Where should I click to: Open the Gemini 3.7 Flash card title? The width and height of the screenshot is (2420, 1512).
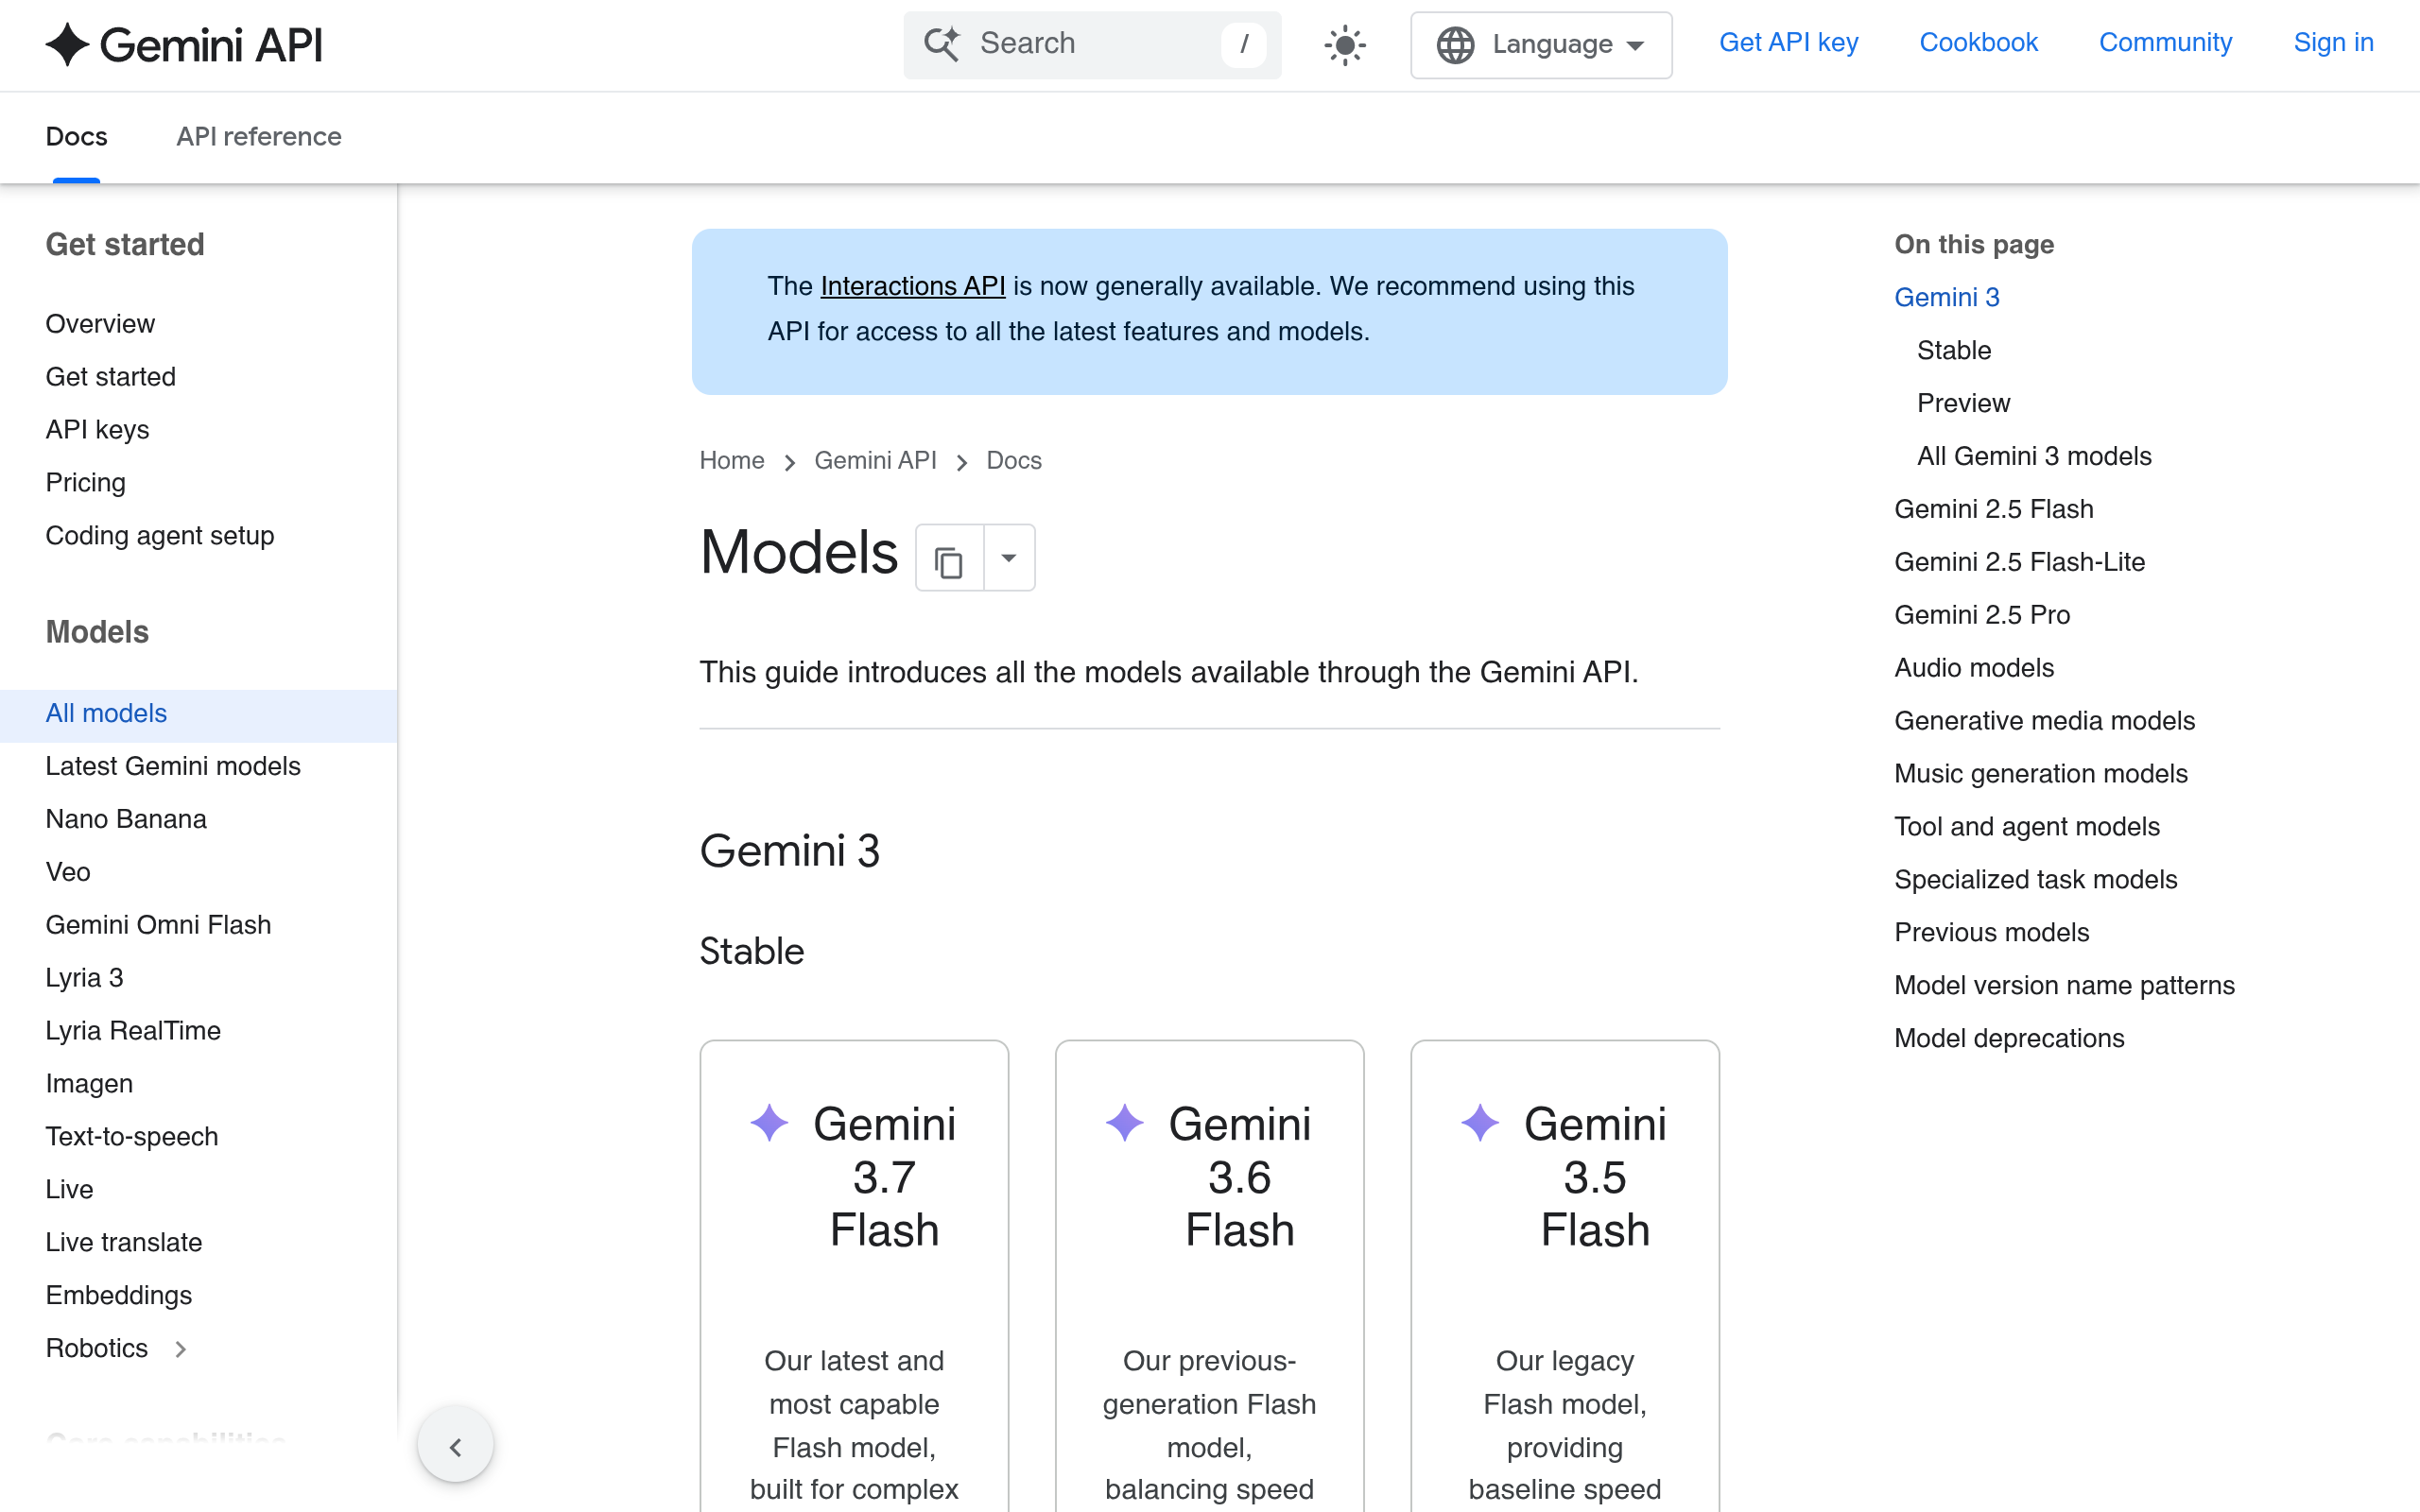pos(884,1177)
